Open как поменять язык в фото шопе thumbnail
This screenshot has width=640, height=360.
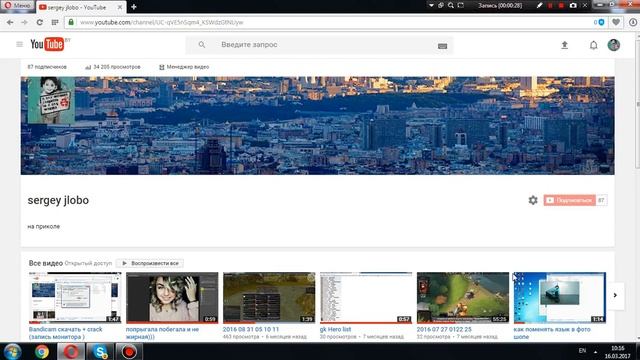[560, 298]
